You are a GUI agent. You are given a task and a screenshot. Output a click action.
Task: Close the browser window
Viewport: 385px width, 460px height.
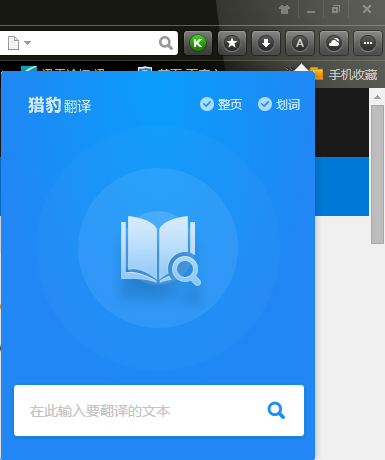(x=367, y=9)
